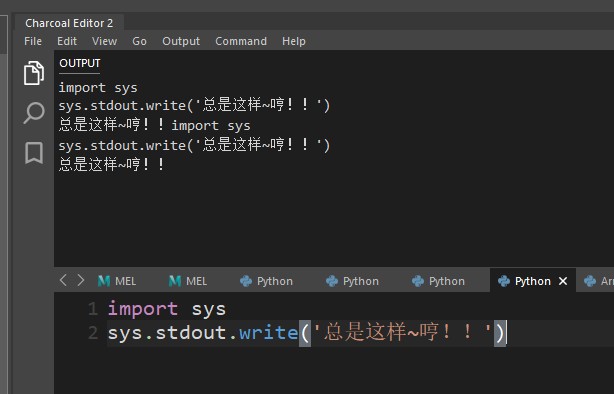Show previous tabs with left chevron

[63, 280]
